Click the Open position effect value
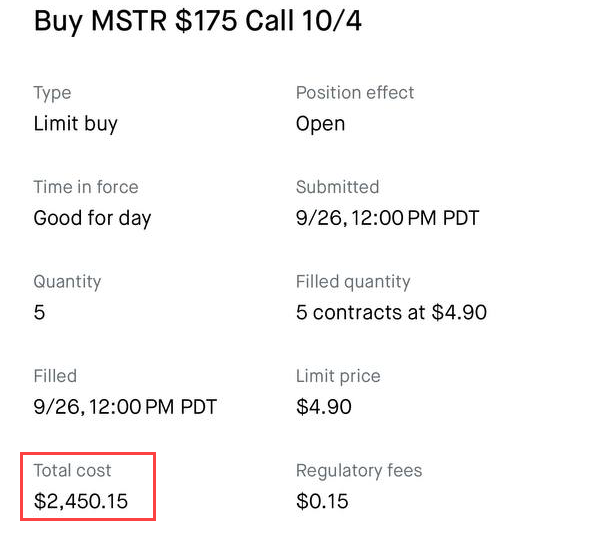This screenshot has height=556, width=590. point(320,125)
